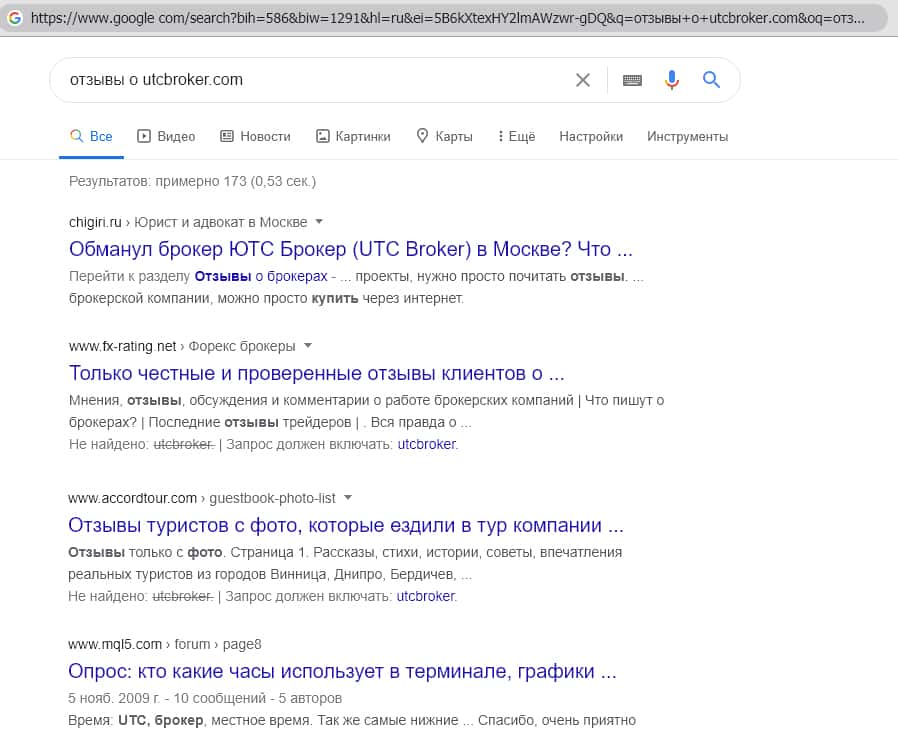Click the Google favicon in address bar

pyautogui.click(x=15, y=18)
